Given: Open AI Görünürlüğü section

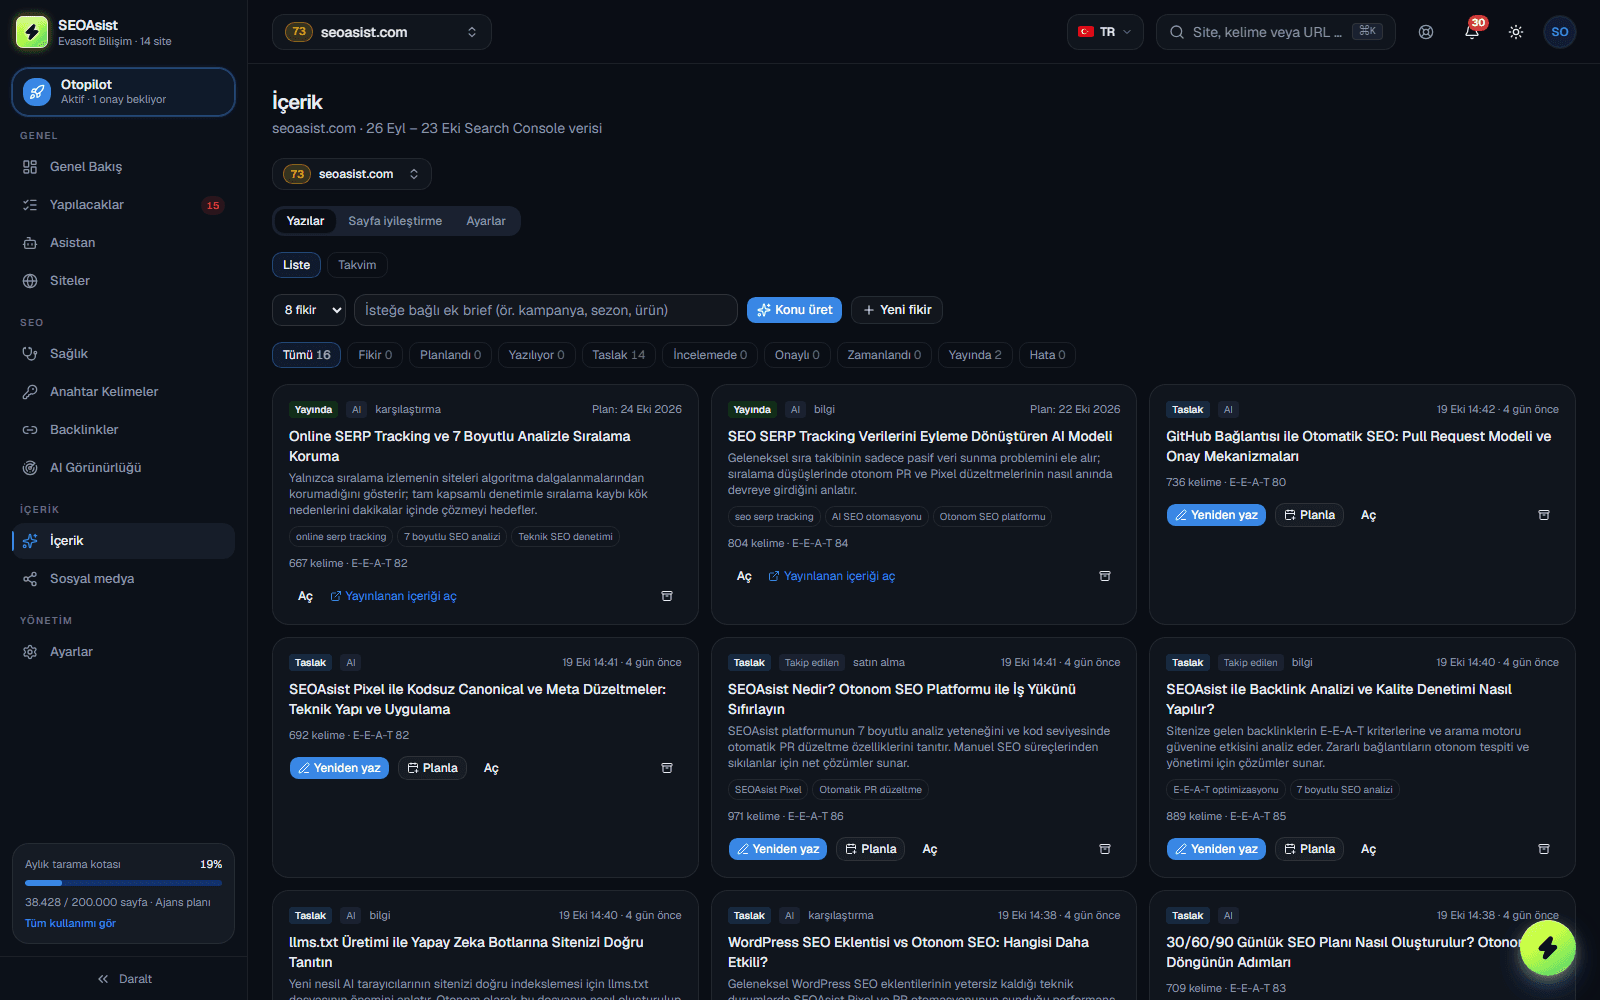Looking at the screenshot, I should [x=123, y=468].
